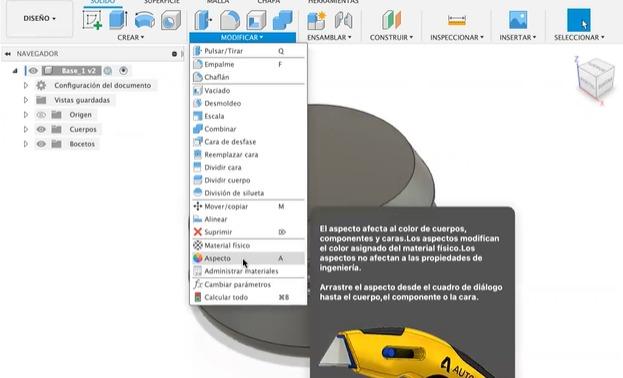This screenshot has height=378, width=623.
Task: Expand the Origen node
Action: point(26,115)
